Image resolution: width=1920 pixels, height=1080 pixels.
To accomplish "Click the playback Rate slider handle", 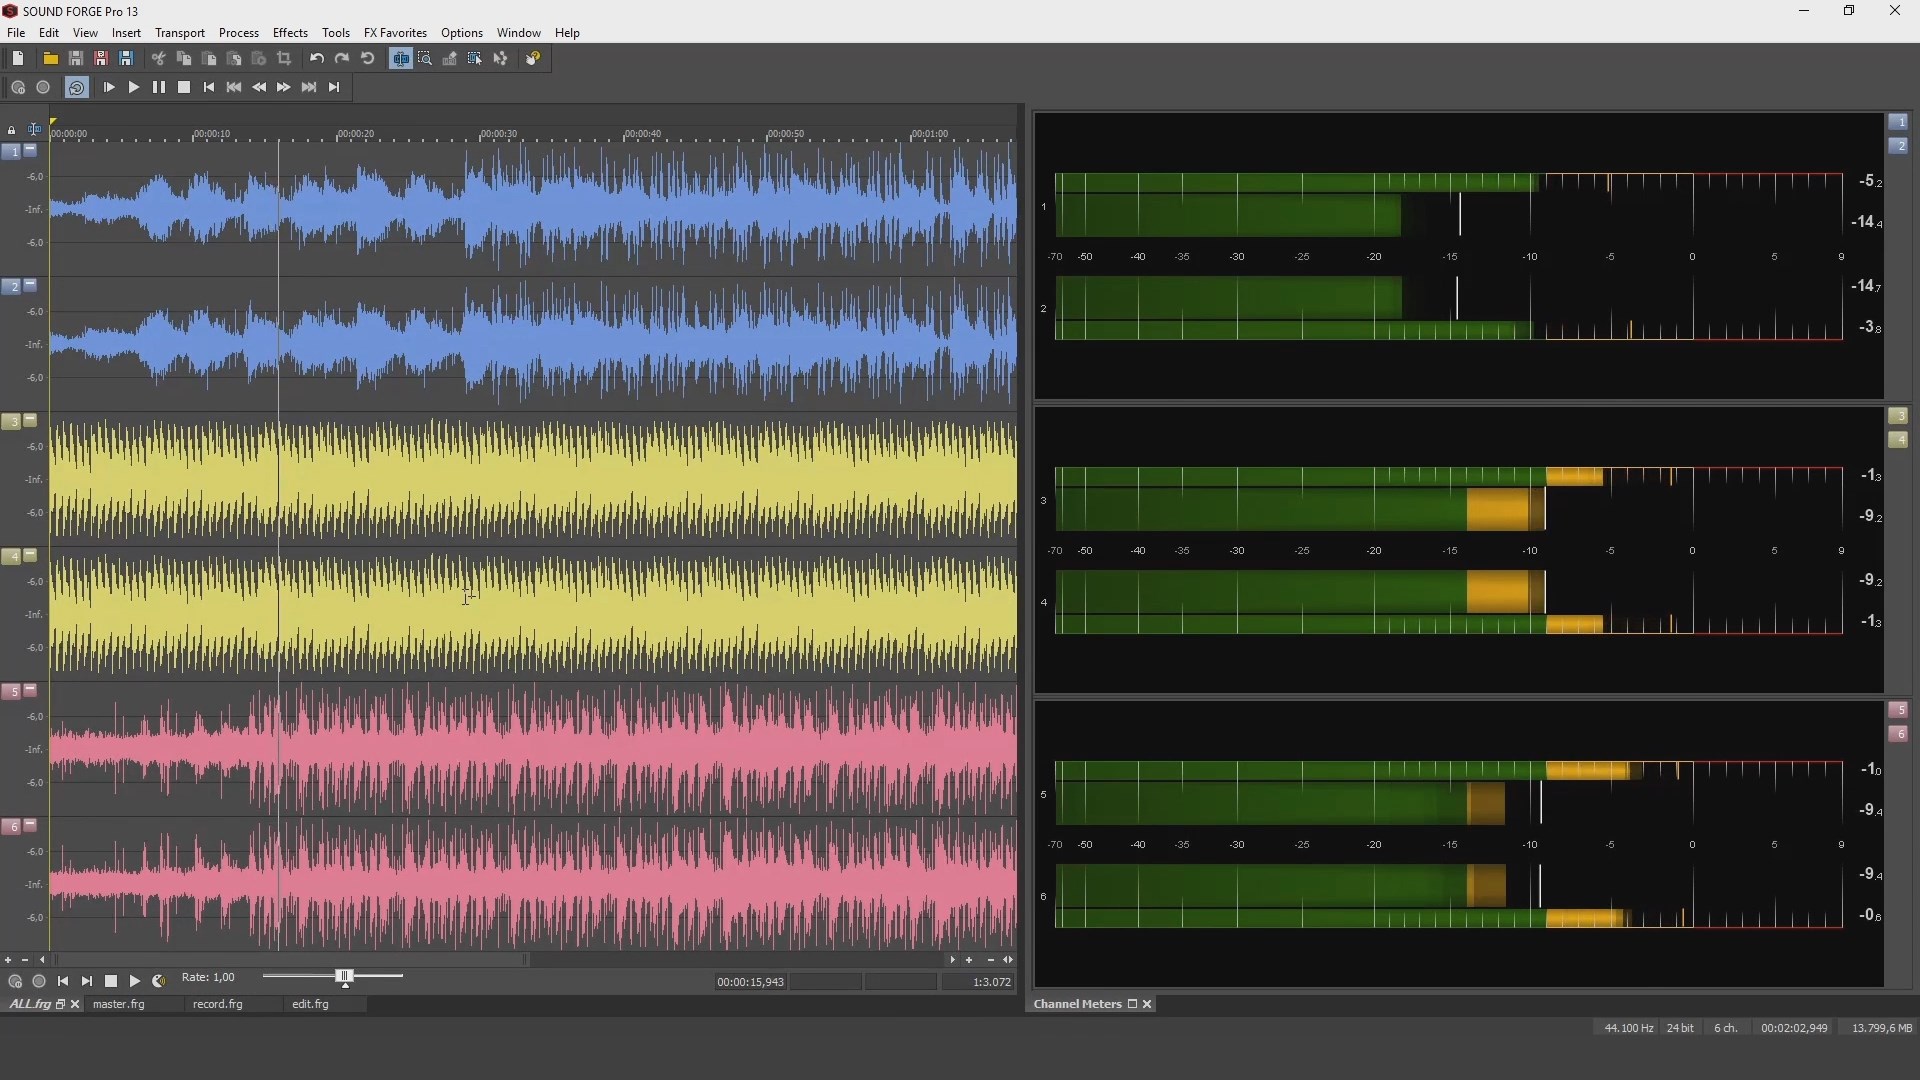I will point(345,977).
